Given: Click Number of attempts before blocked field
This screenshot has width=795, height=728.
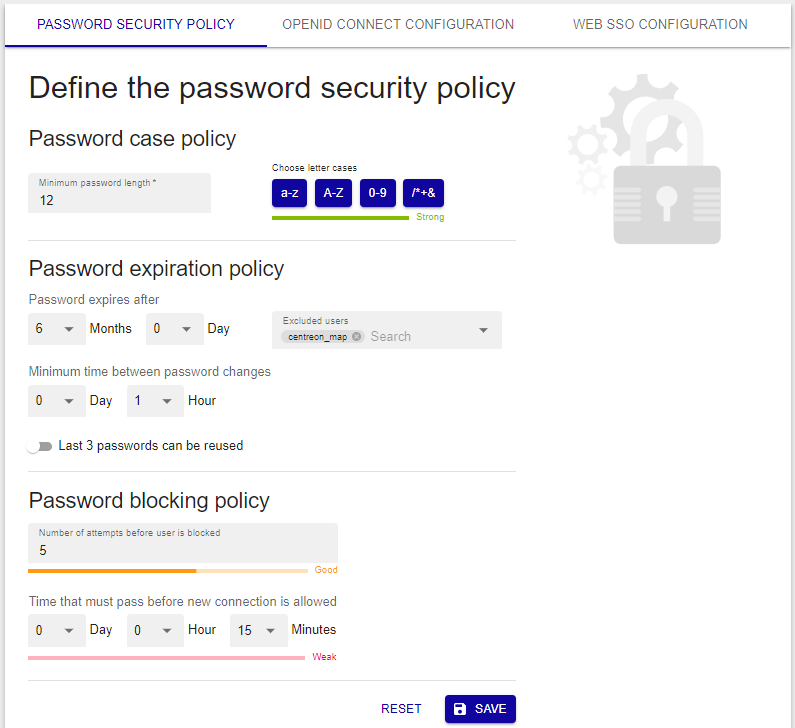Looking at the screenshot, I should [183, 543].
